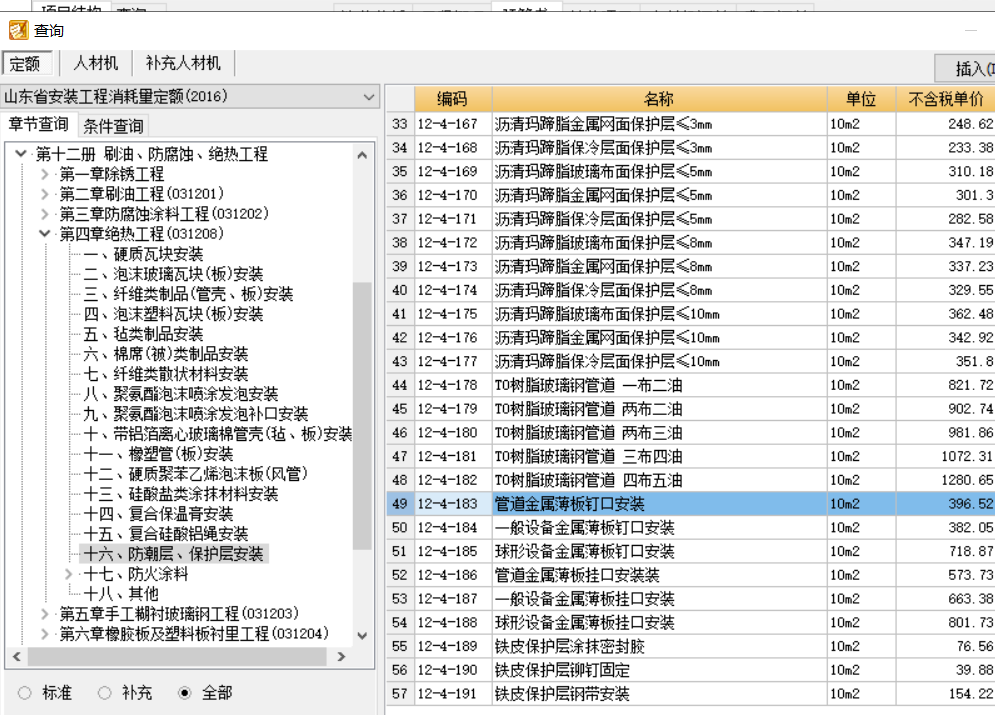
Task: Switch to the 定额 tab
Action: tap(25, 63)
